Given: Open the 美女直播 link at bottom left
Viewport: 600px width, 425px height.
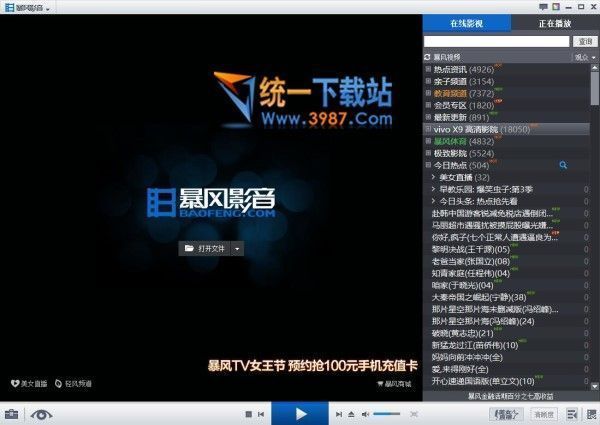Looking at the screenshot, I should coord(29,383).
